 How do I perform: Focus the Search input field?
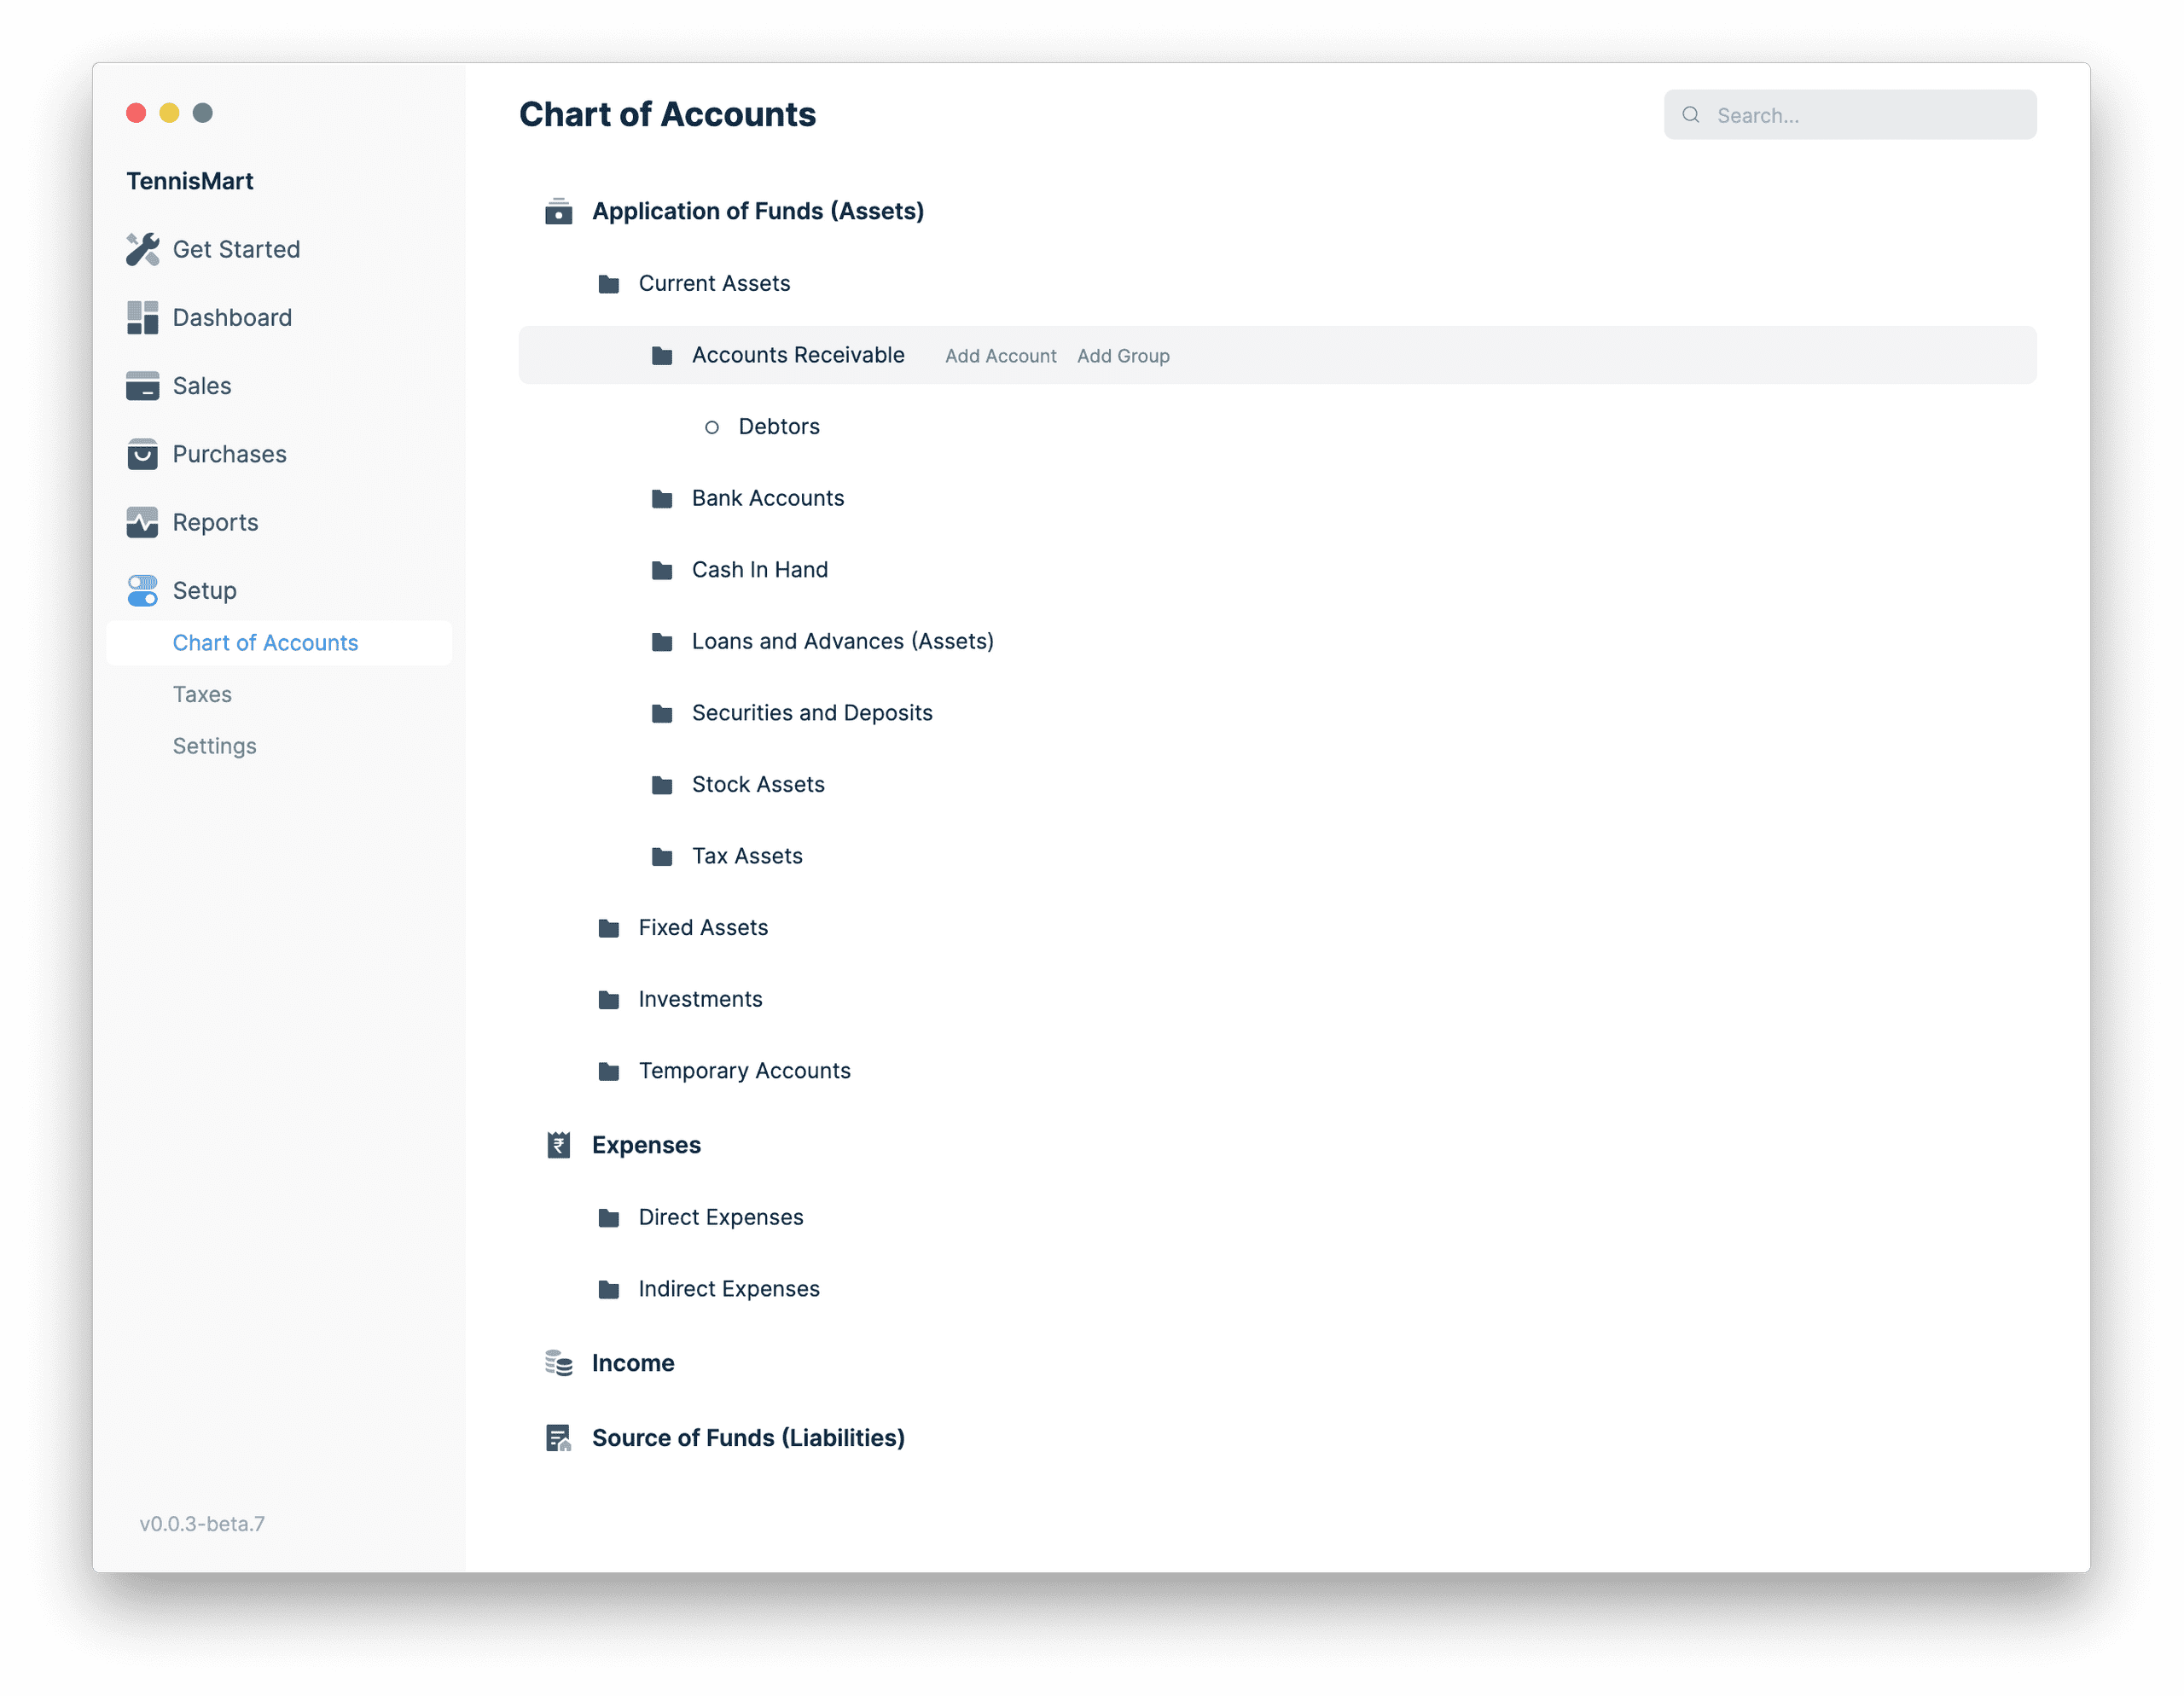(1849, 115)
